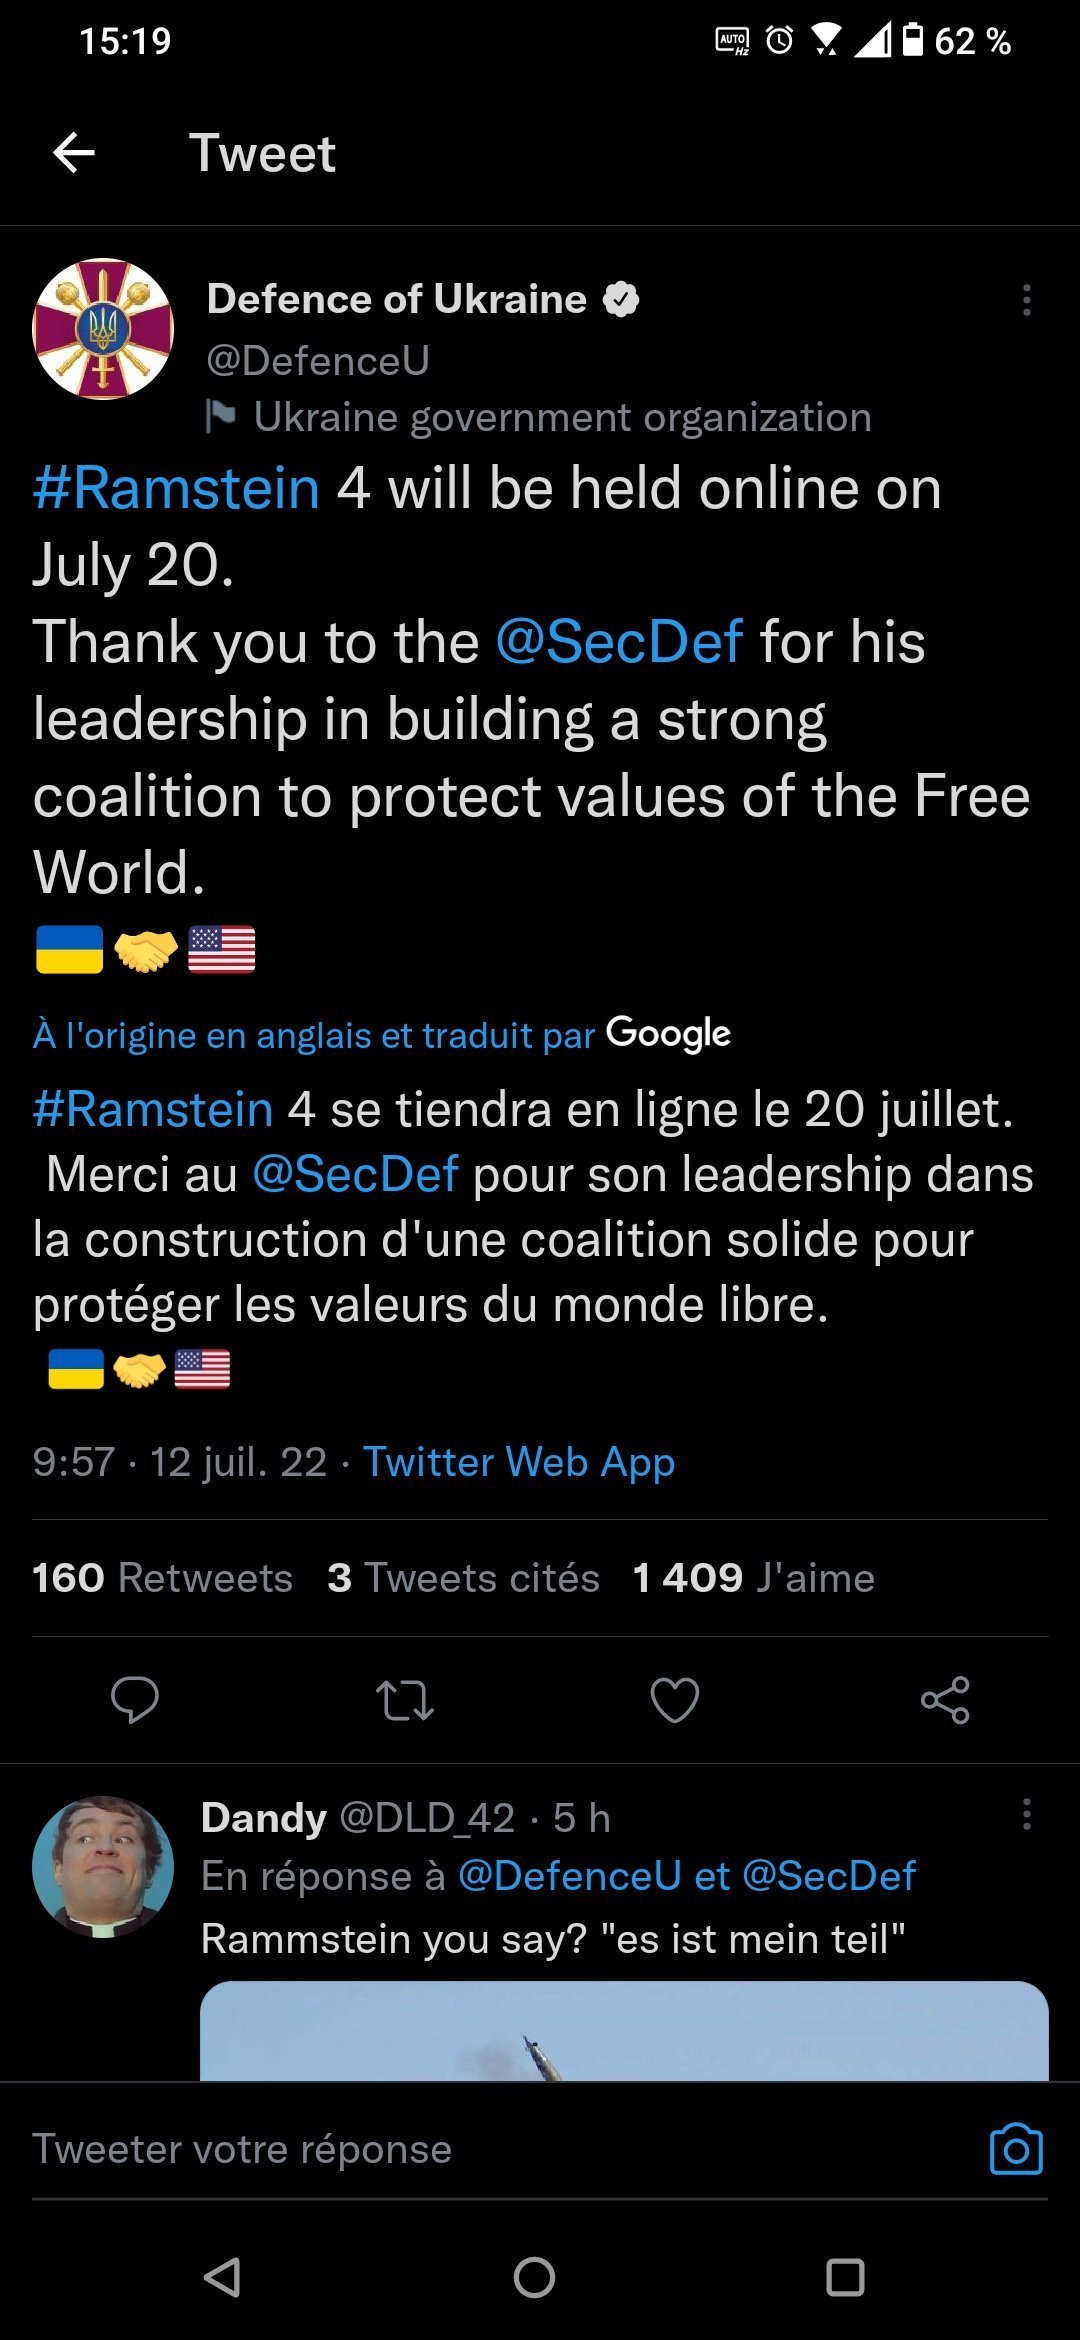Retweet using the retweet arrows icon
This screenshot has height=2340, width=1080.
click(x=405, y=1699)
